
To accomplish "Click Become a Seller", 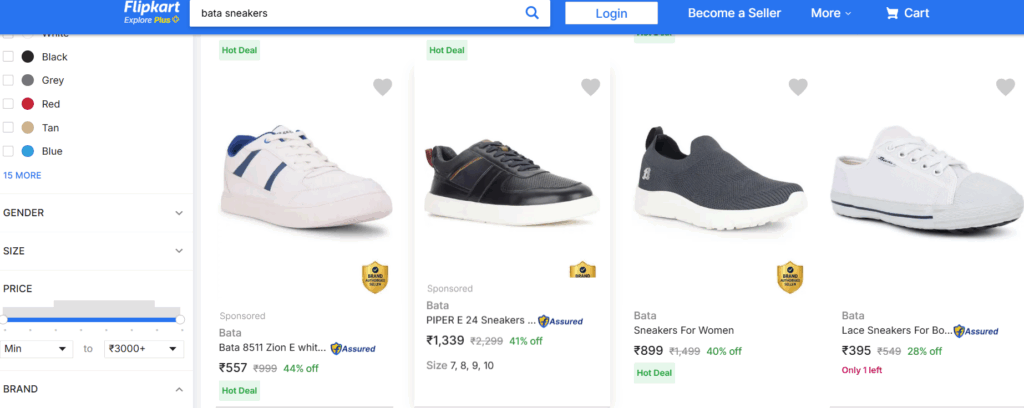I will 734,13.
